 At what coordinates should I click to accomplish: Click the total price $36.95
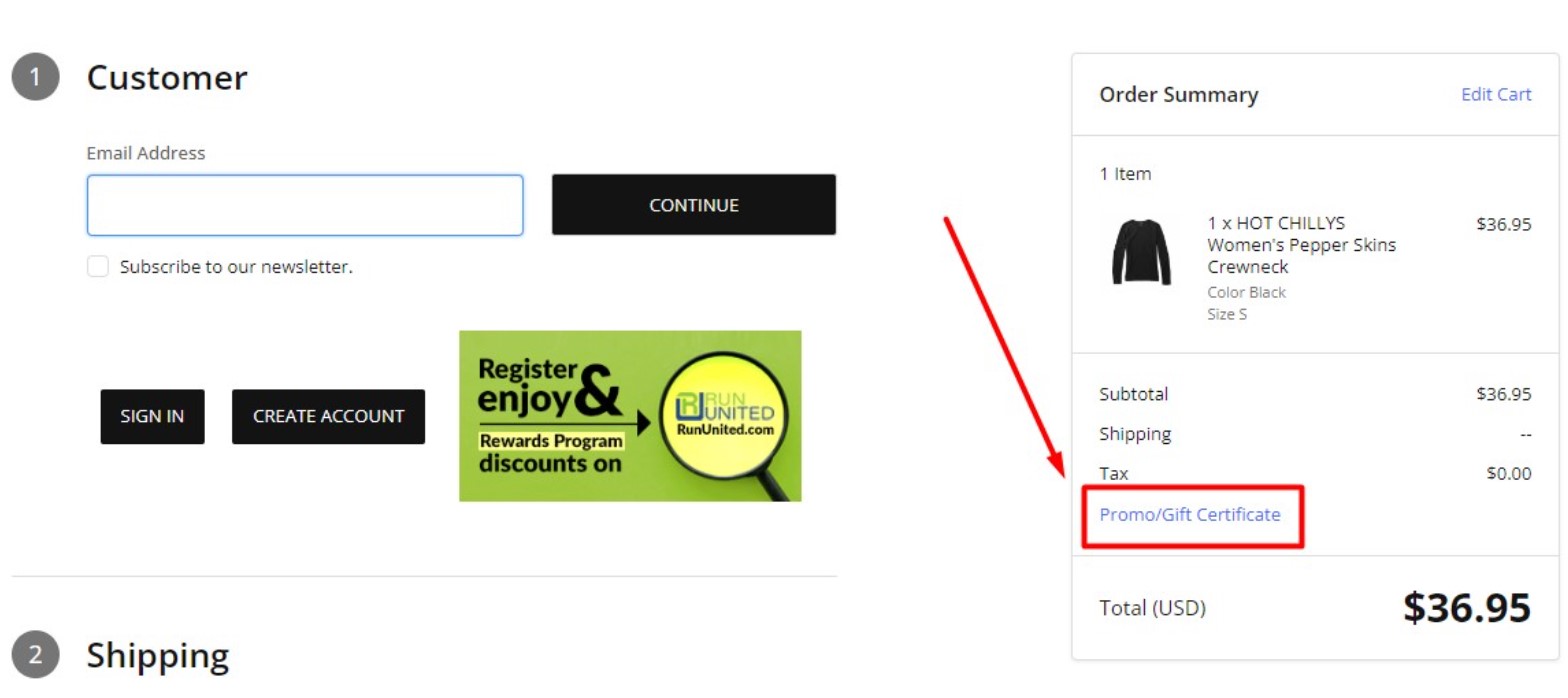(x=1466, y=607)
